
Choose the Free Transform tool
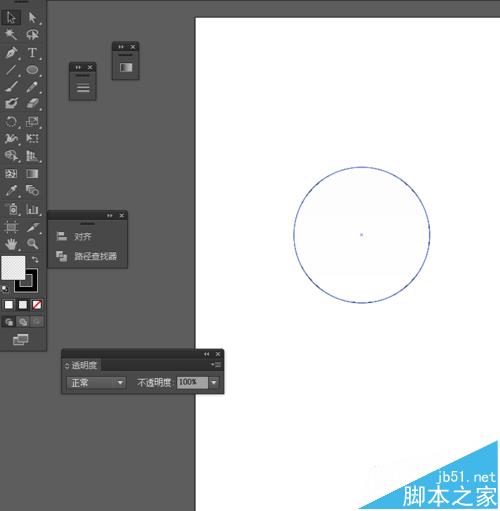[x=32, y=138]
